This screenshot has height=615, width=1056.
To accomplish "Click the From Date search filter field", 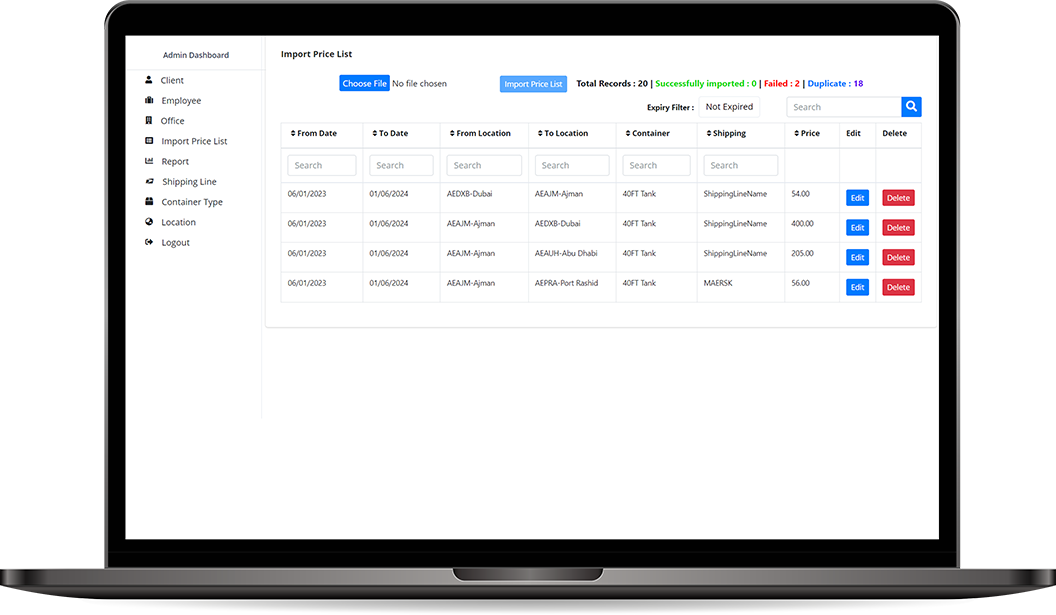I will point(322,165).
